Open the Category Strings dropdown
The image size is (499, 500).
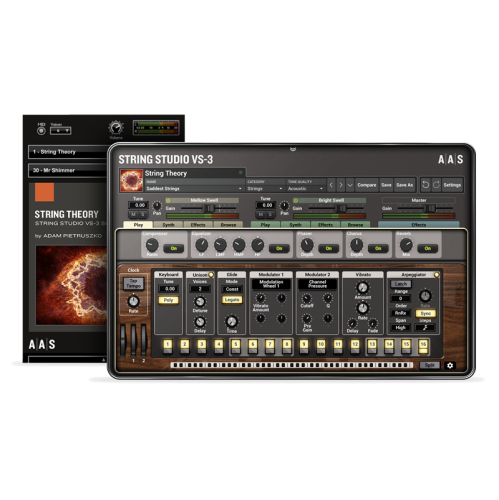click(265, 189)
